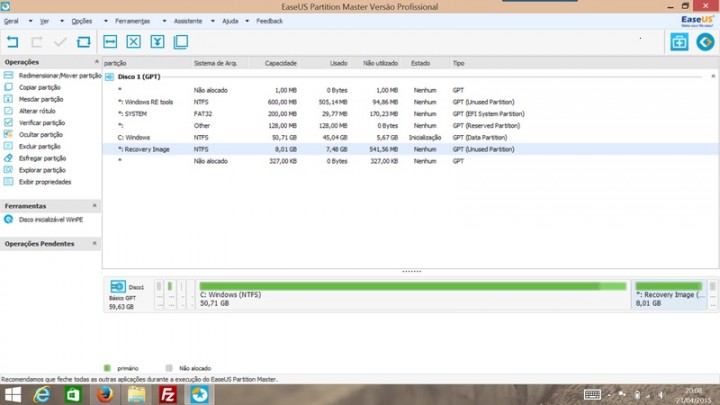Open the Windows Start button
Viewport: 720px width, 405px height.
point(12,395)
